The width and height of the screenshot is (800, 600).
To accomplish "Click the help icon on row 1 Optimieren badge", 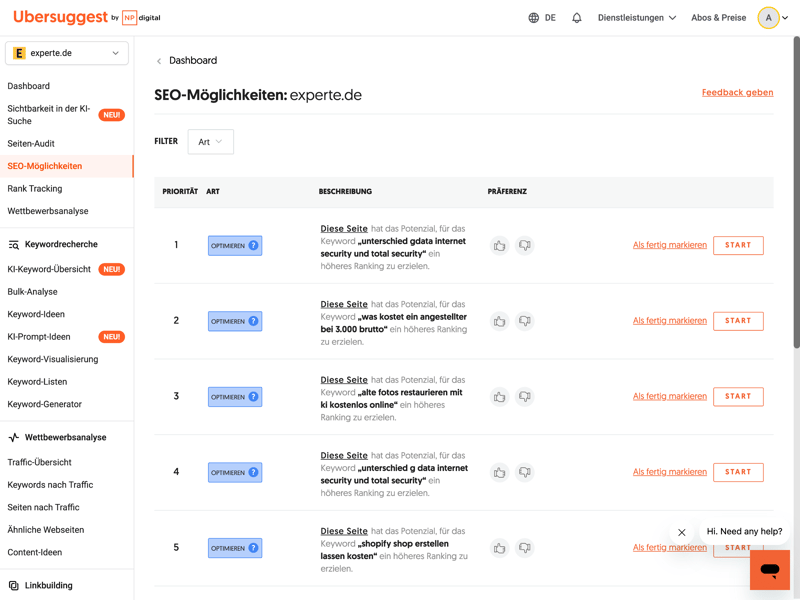I will point(254,246).
